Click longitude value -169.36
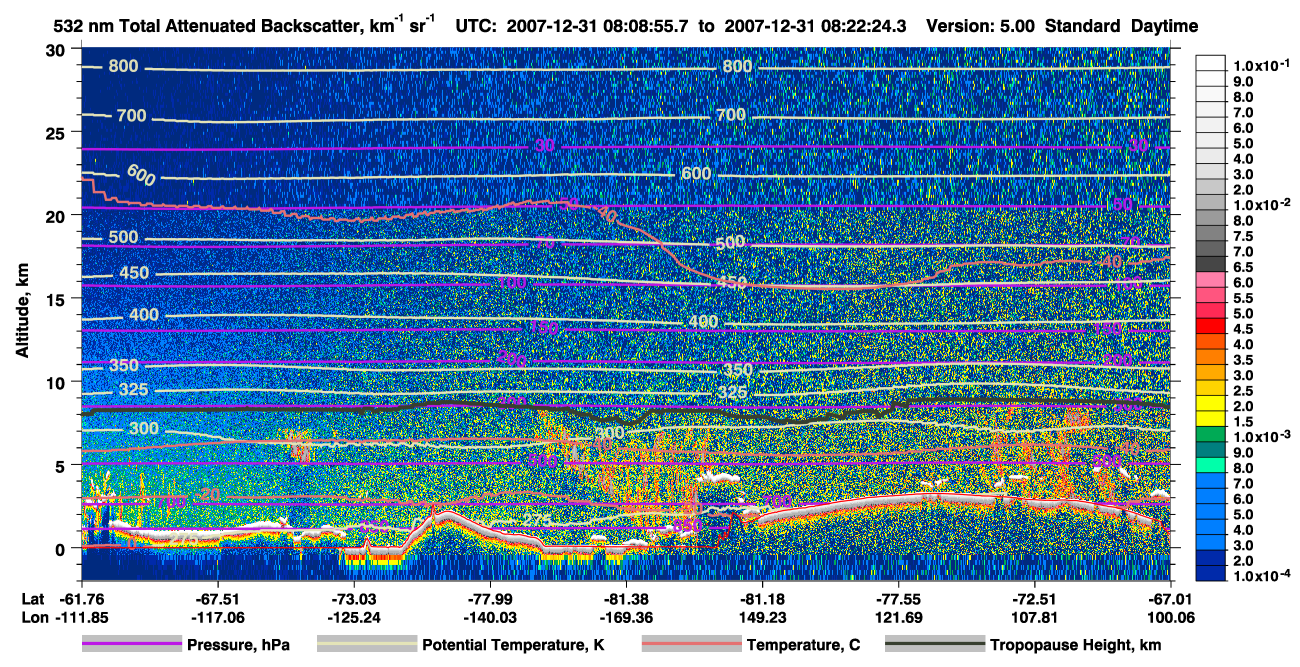This screenshot has height=667, width=1300. (625, 617)
